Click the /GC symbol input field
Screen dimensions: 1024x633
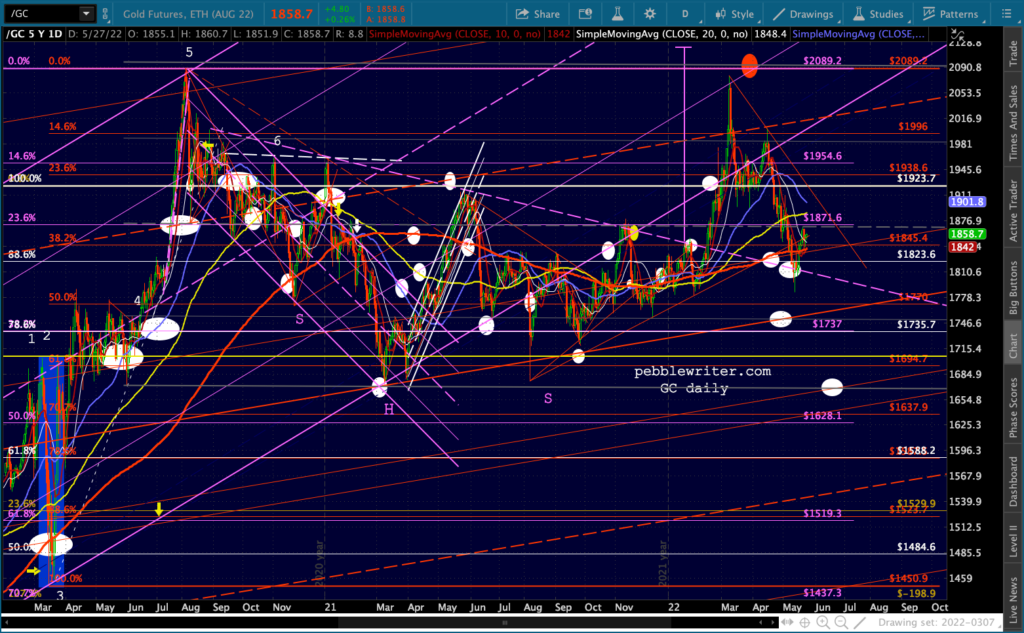[38, 14]
